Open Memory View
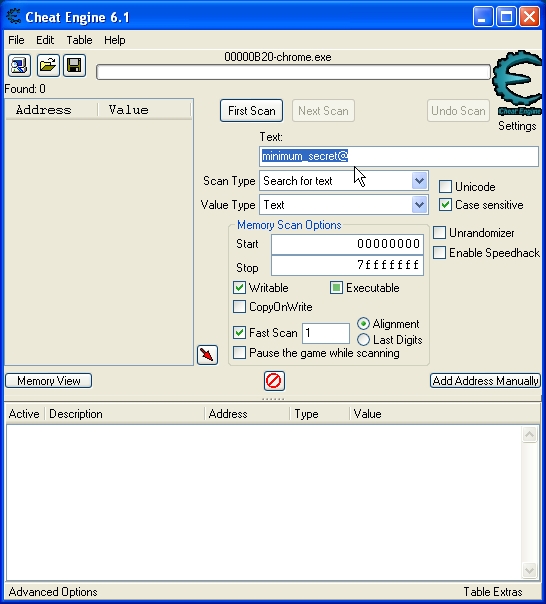Image resolution: width=546 pixels, height=604 pixels. coord(49,381)
